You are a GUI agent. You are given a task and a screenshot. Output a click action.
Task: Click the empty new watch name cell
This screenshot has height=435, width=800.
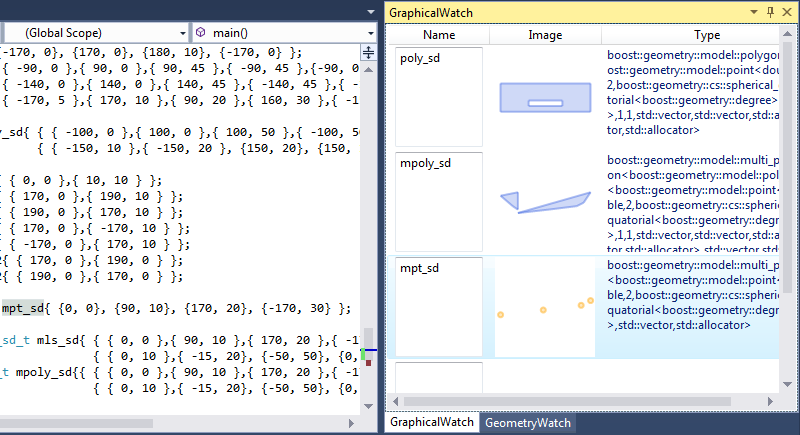439,377
